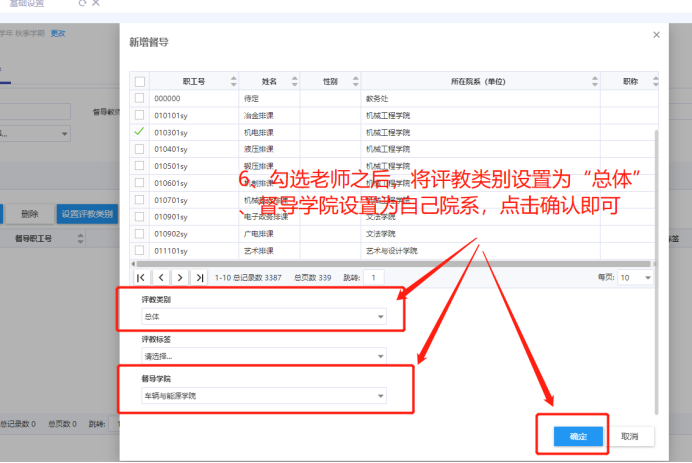The height and width of the screenshot is (463, 692).
Task: Sort table by 职工号 column arrows
Action: [234, 81]
